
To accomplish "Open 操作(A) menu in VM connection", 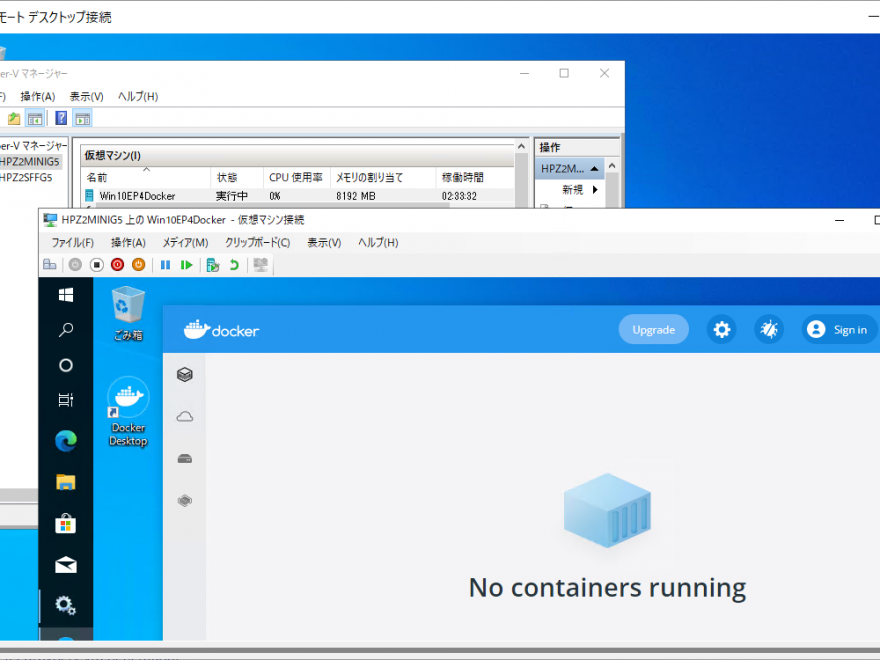I will [128, 242].
